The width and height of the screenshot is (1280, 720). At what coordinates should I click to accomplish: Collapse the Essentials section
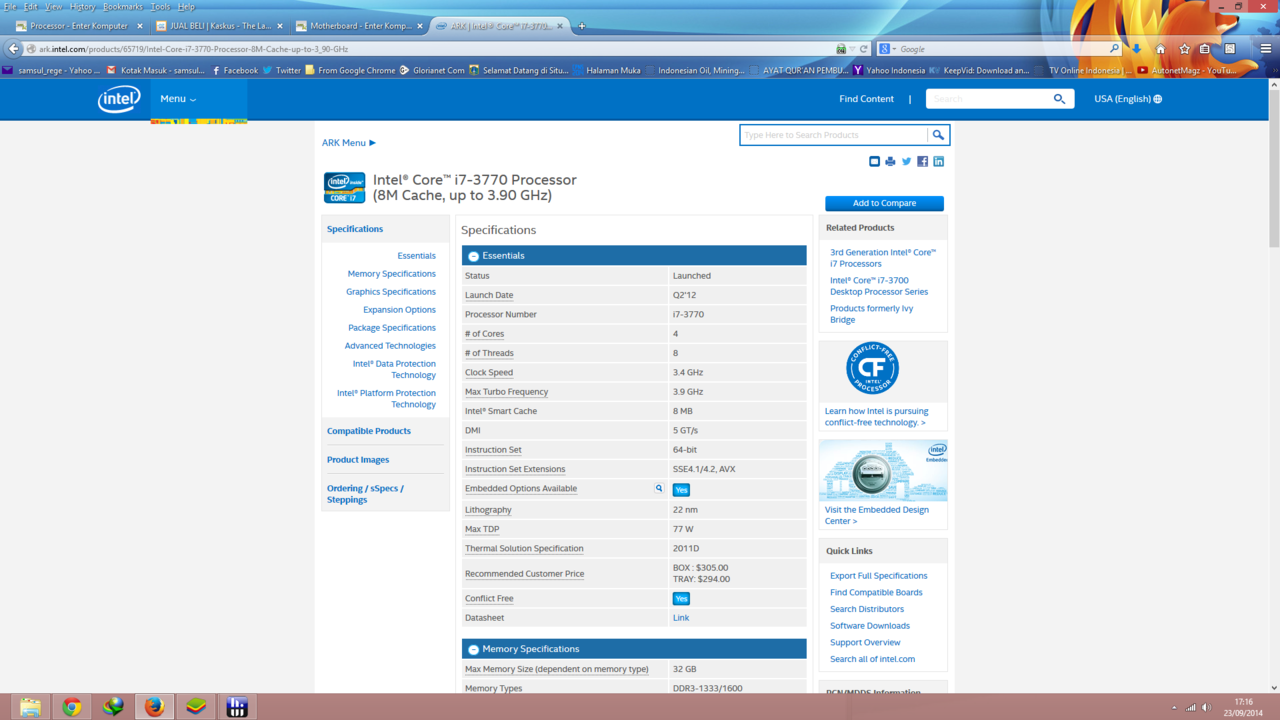pos(474,256)
